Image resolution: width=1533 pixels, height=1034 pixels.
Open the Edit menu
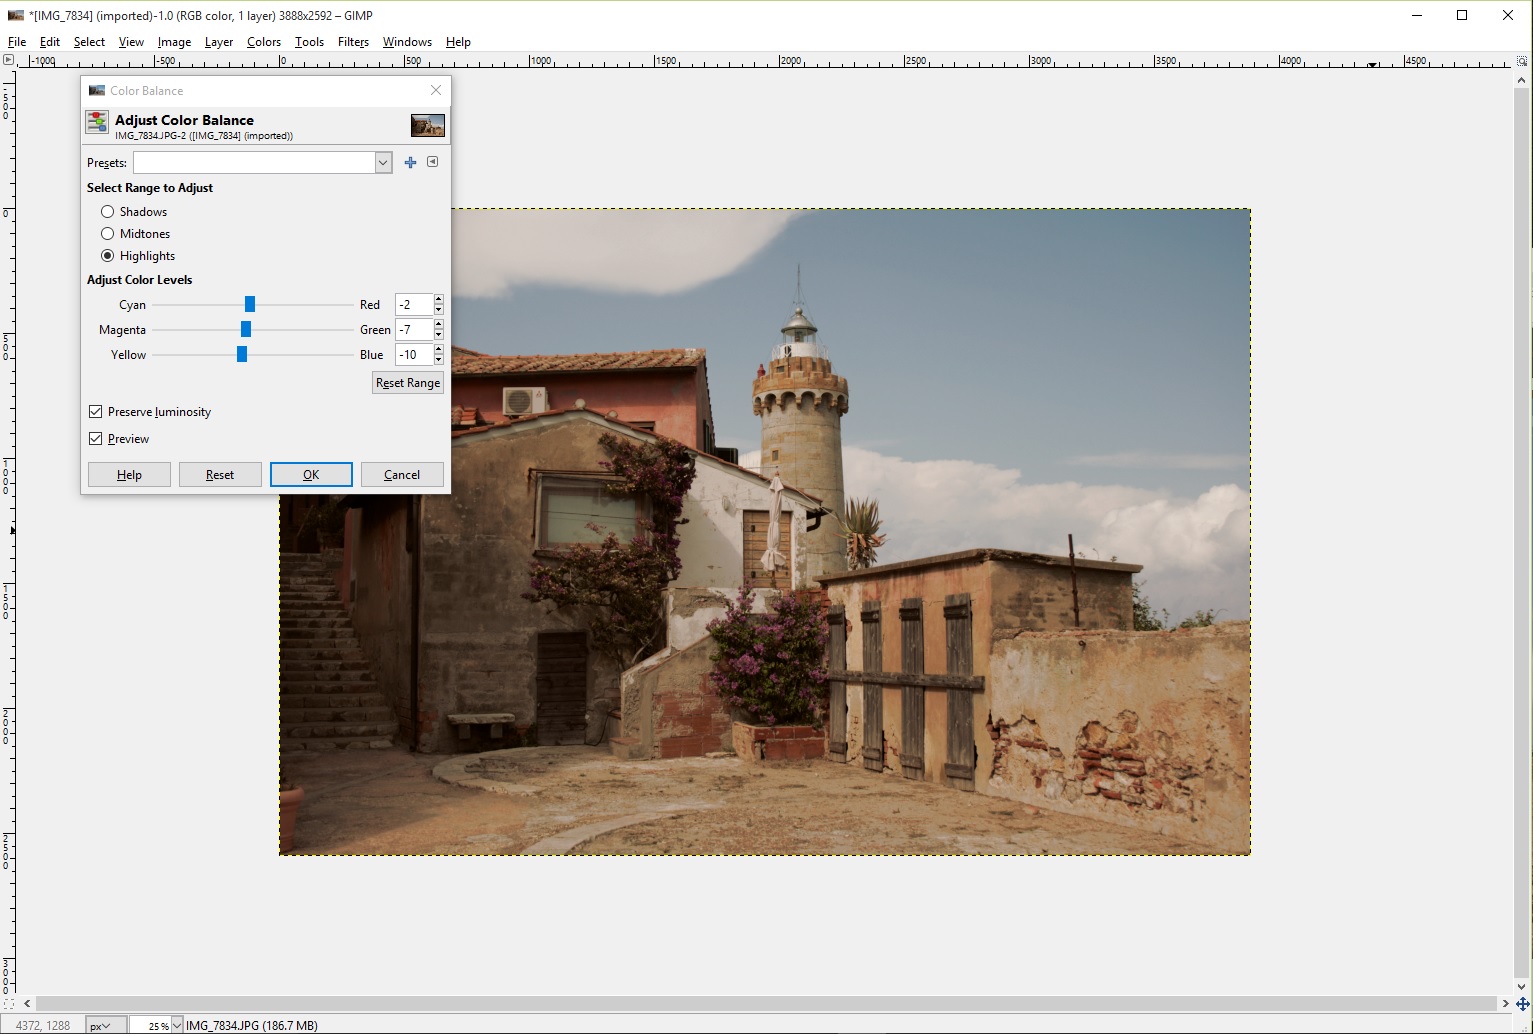coord(50,42)
